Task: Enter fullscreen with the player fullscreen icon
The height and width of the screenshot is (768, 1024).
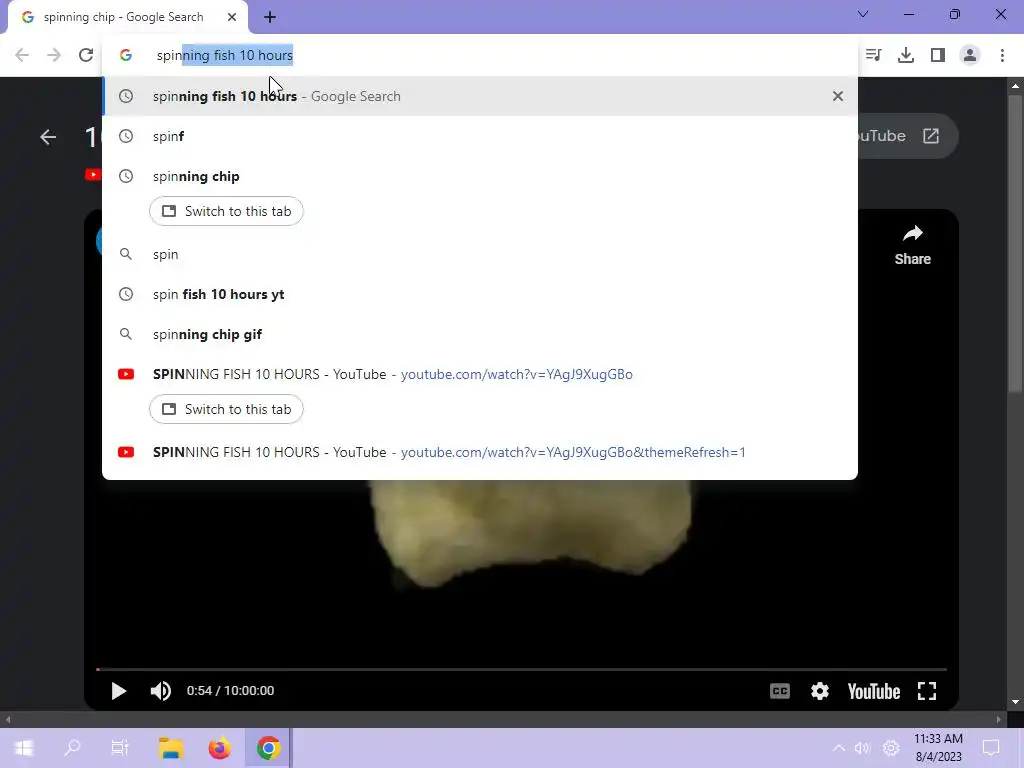Action: pos(927,691)
